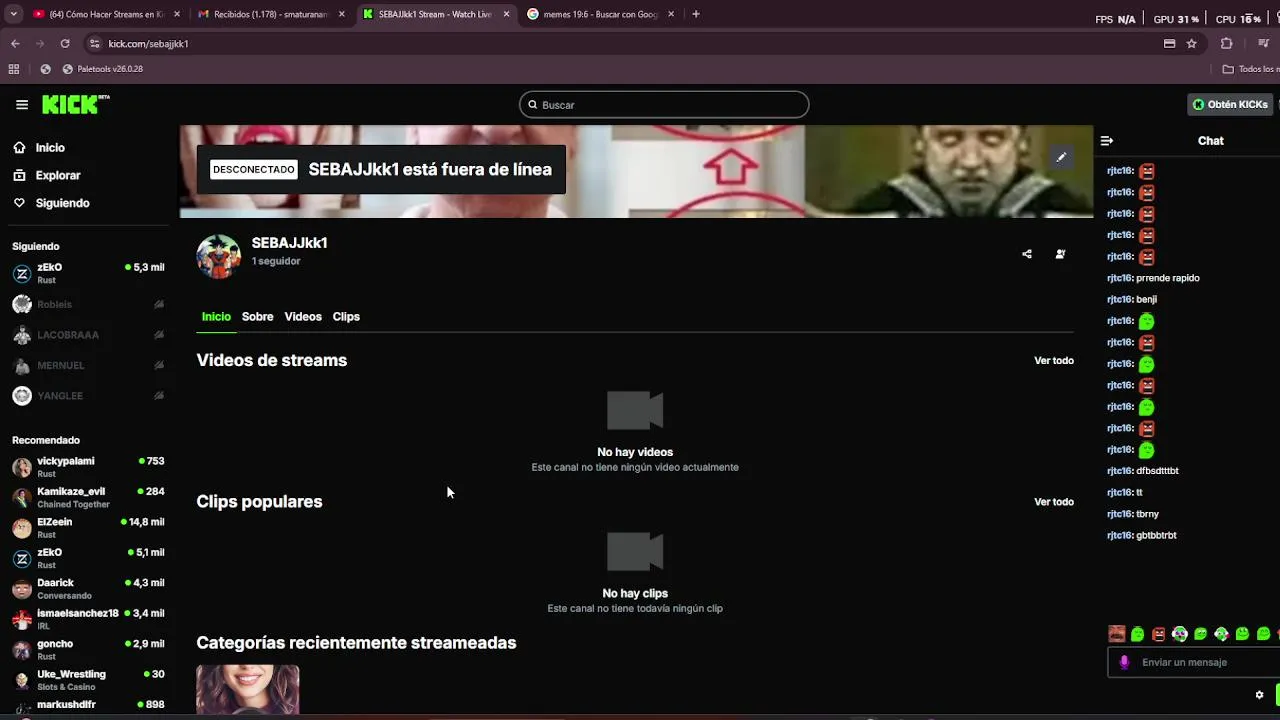This screenshot has width=1280, height=720.
Task: Click the browser forward arrow
Action: point(40,44)
